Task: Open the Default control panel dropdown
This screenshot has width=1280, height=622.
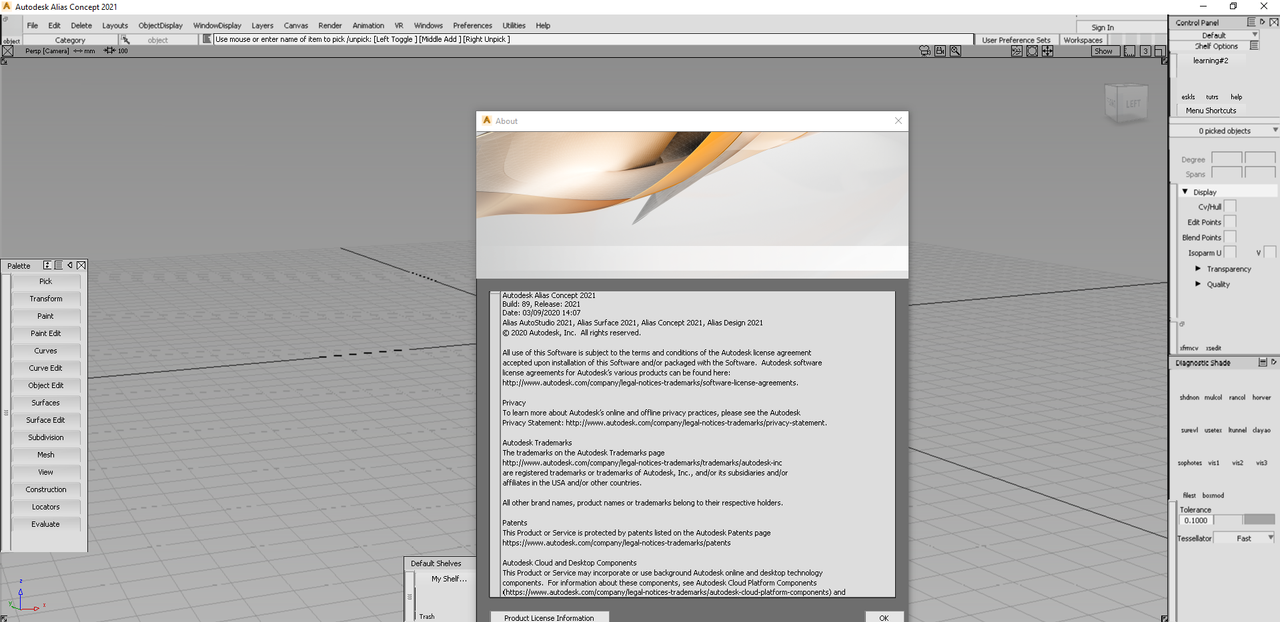Action: tap(1214, 35)
